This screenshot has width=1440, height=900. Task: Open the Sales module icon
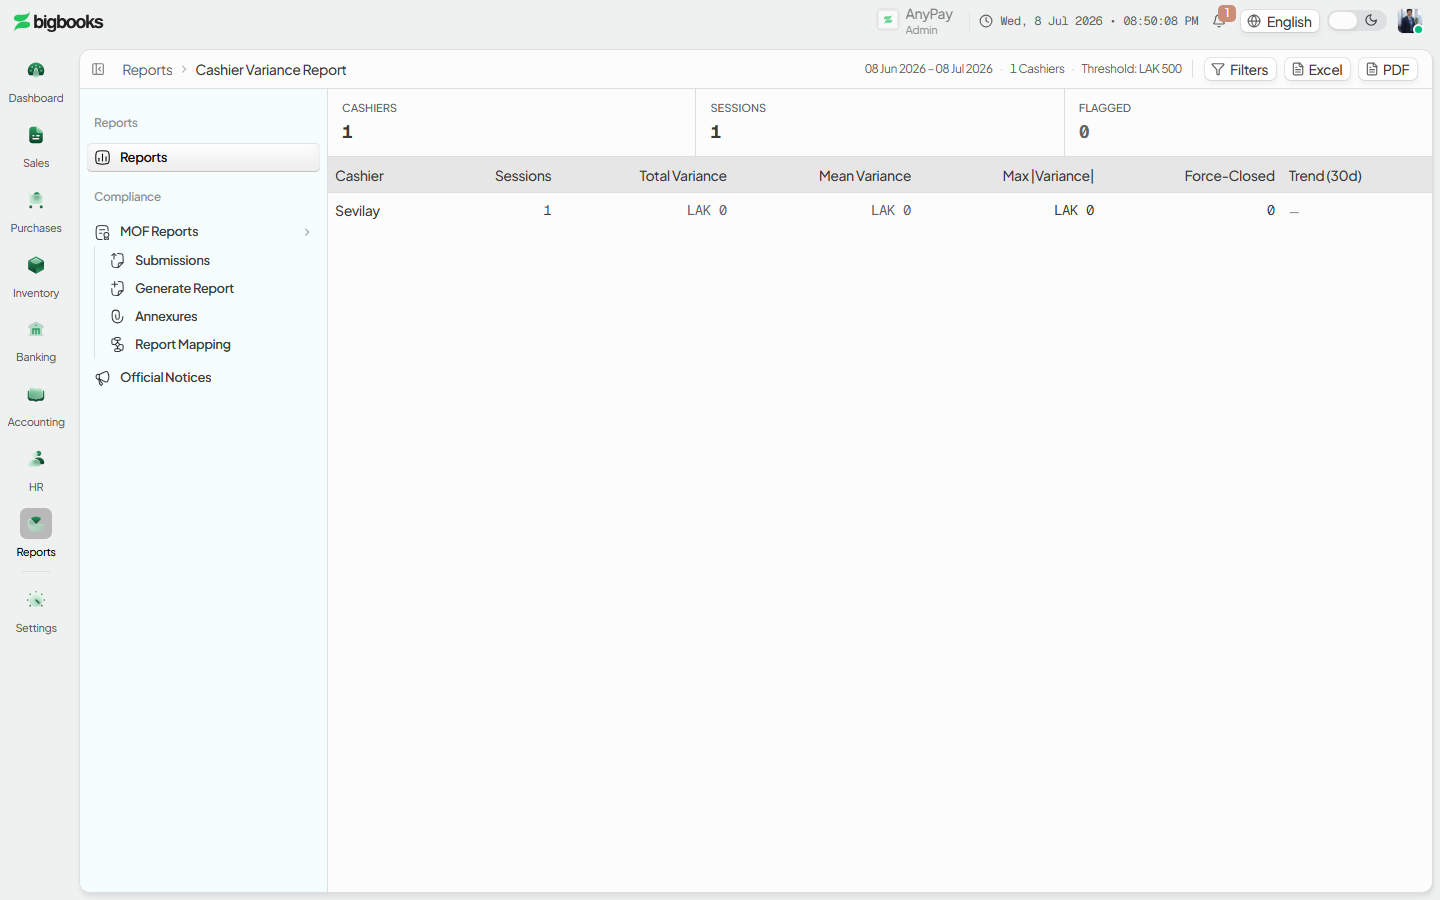pyautogui.click(x=36, y=135)
